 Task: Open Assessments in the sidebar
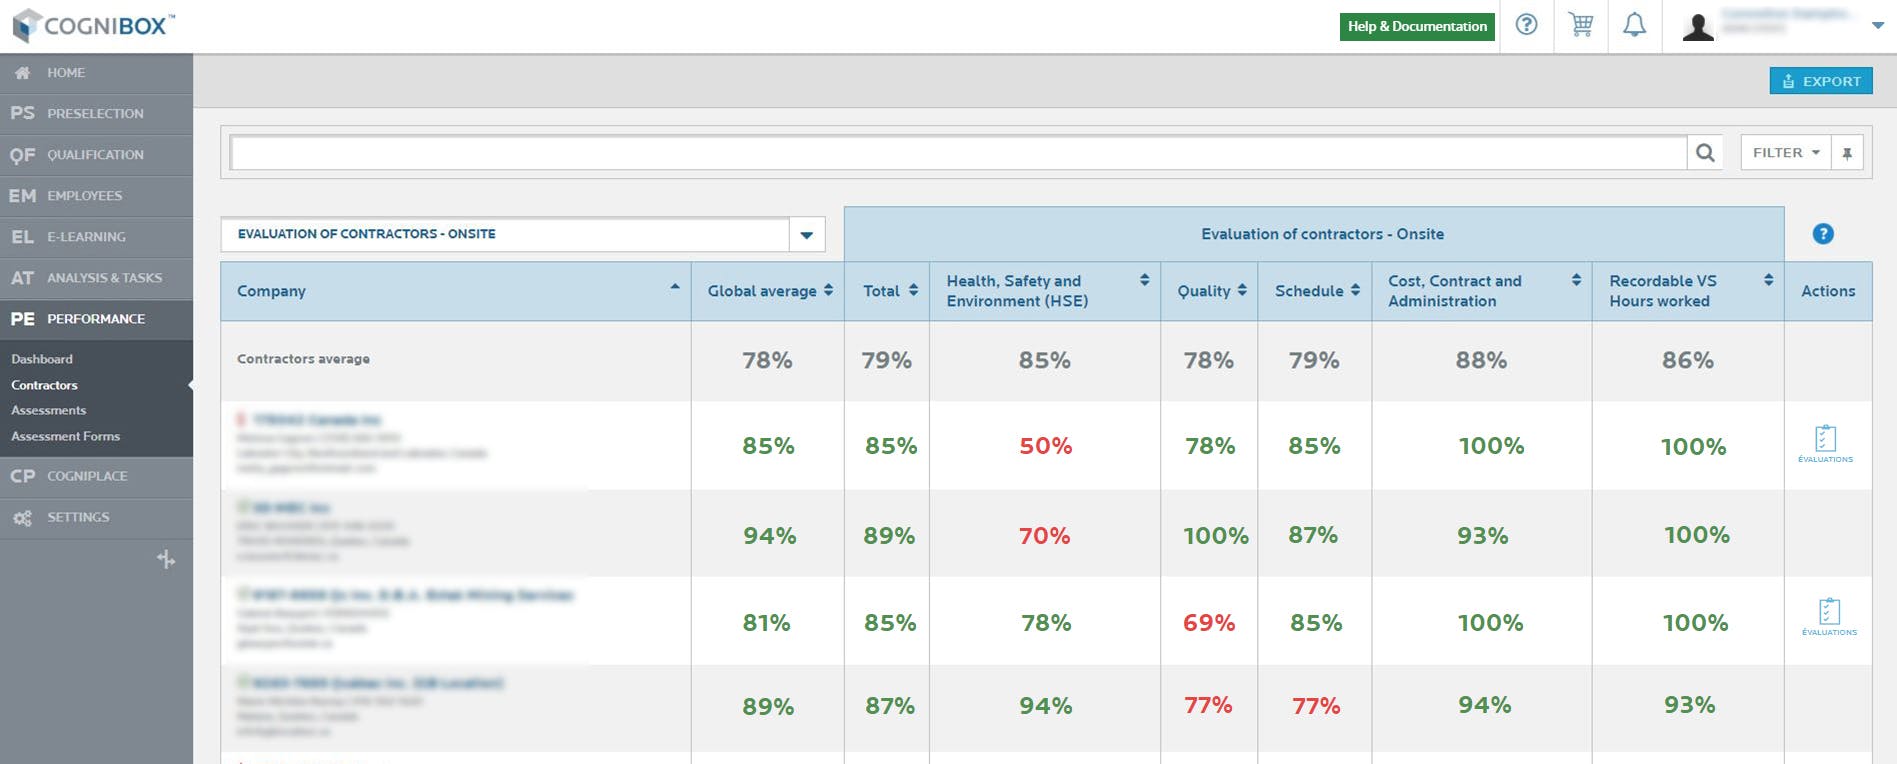[x=49, y=410]
